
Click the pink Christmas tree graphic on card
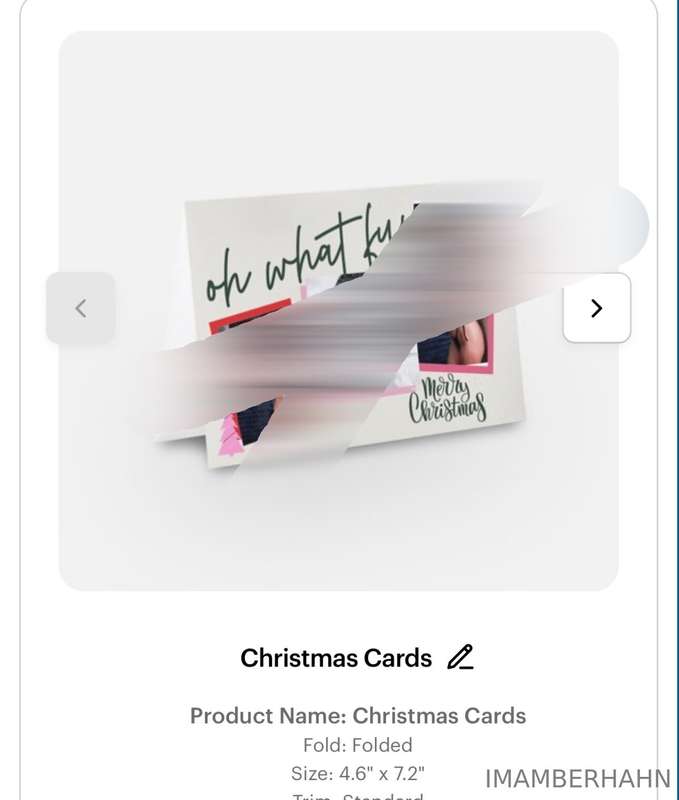point(229,435)
